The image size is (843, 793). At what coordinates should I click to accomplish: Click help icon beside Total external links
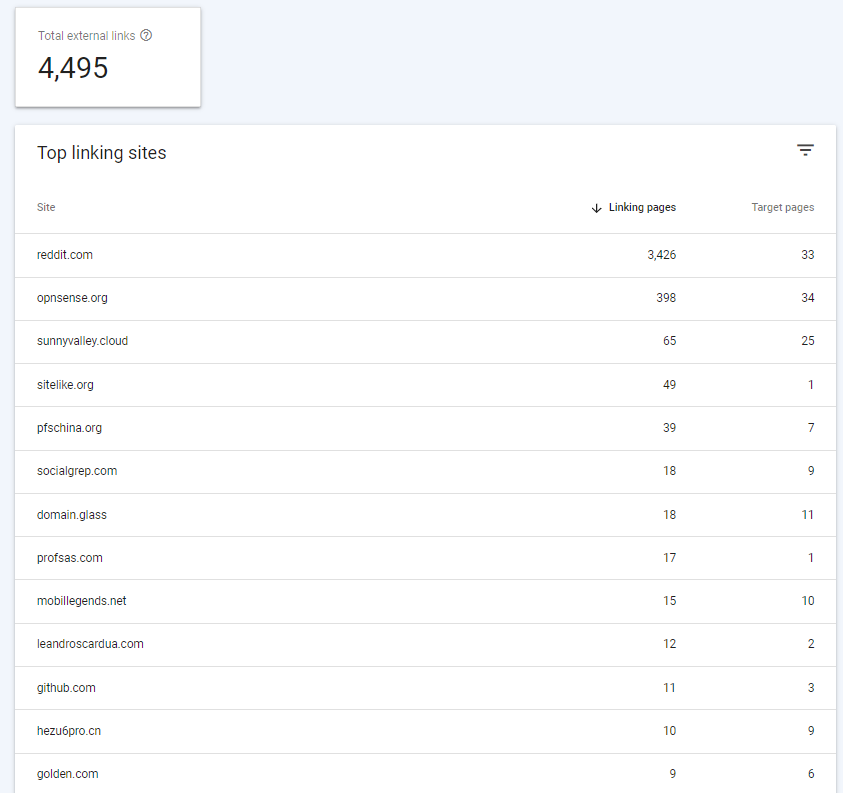point(146,35)
